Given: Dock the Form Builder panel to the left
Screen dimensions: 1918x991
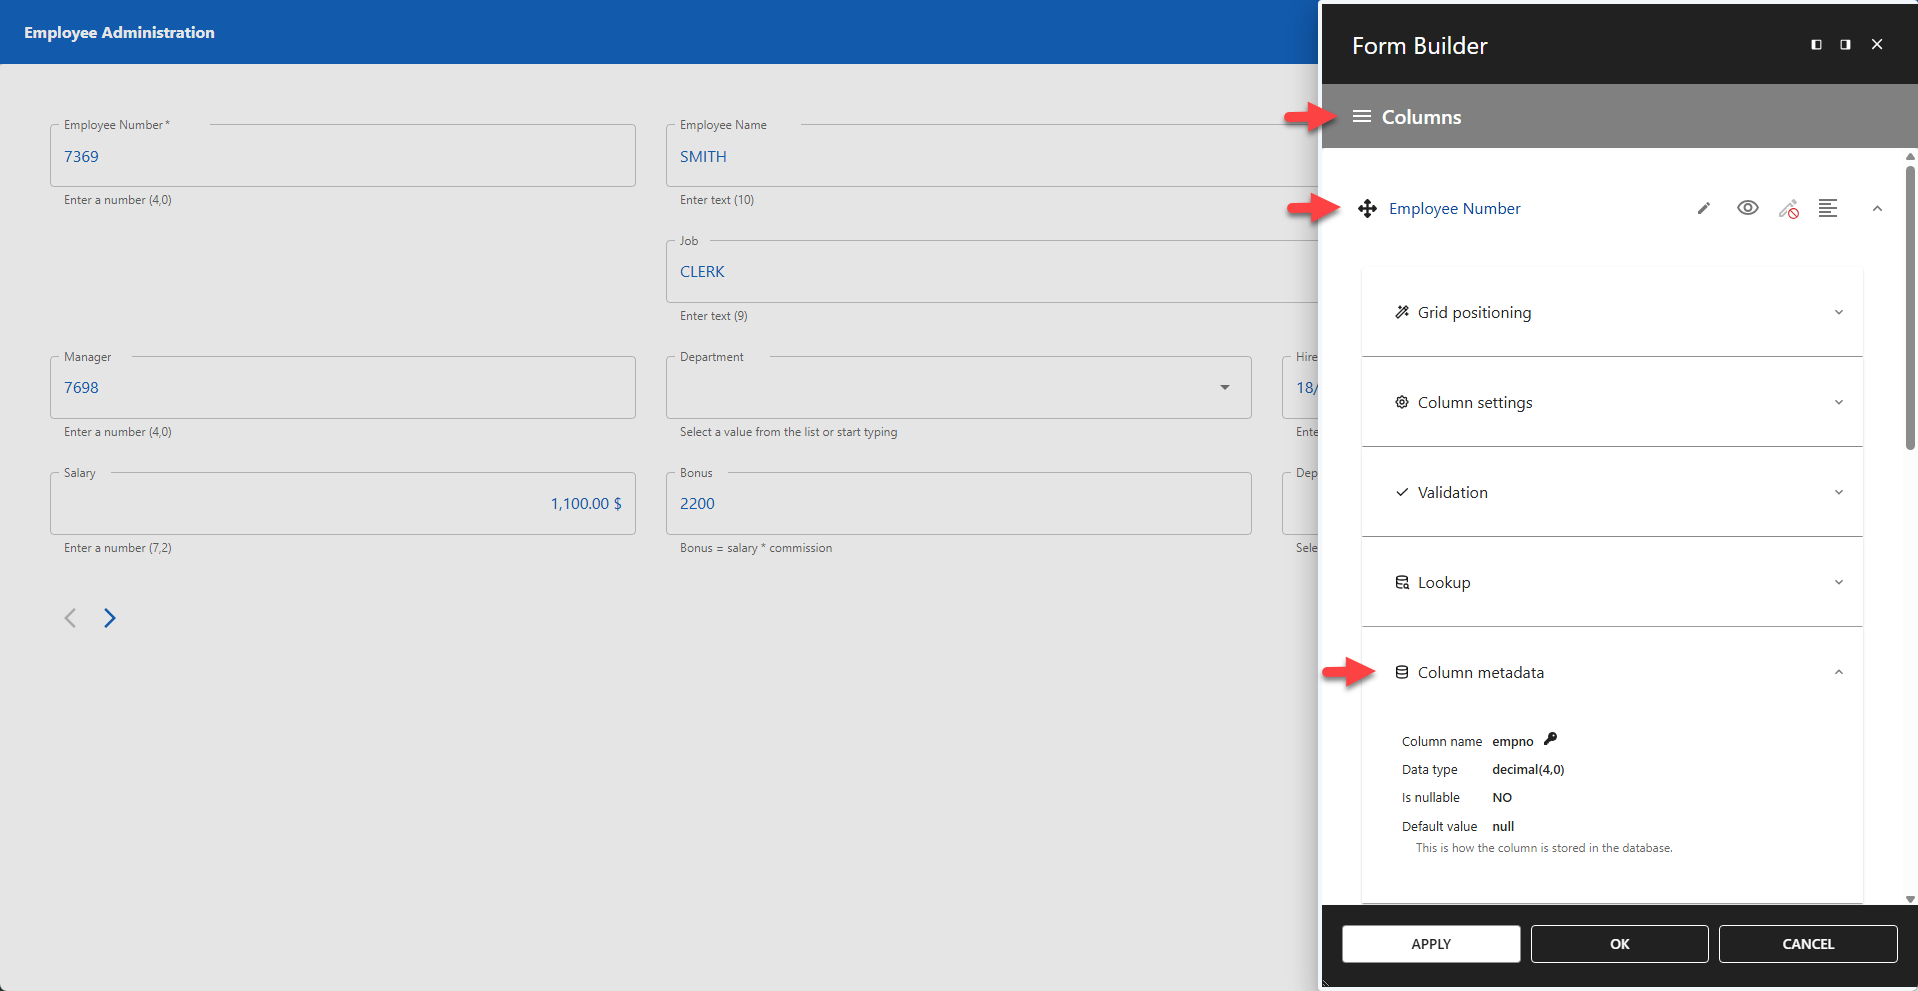Looking at the screenshot, I should pyautogui.click(x=1816, y=44).
